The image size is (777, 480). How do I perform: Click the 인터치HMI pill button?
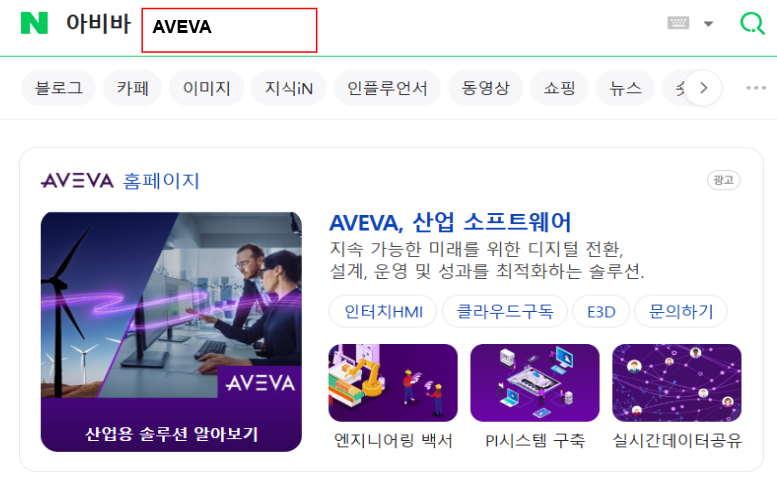(383, 312)
